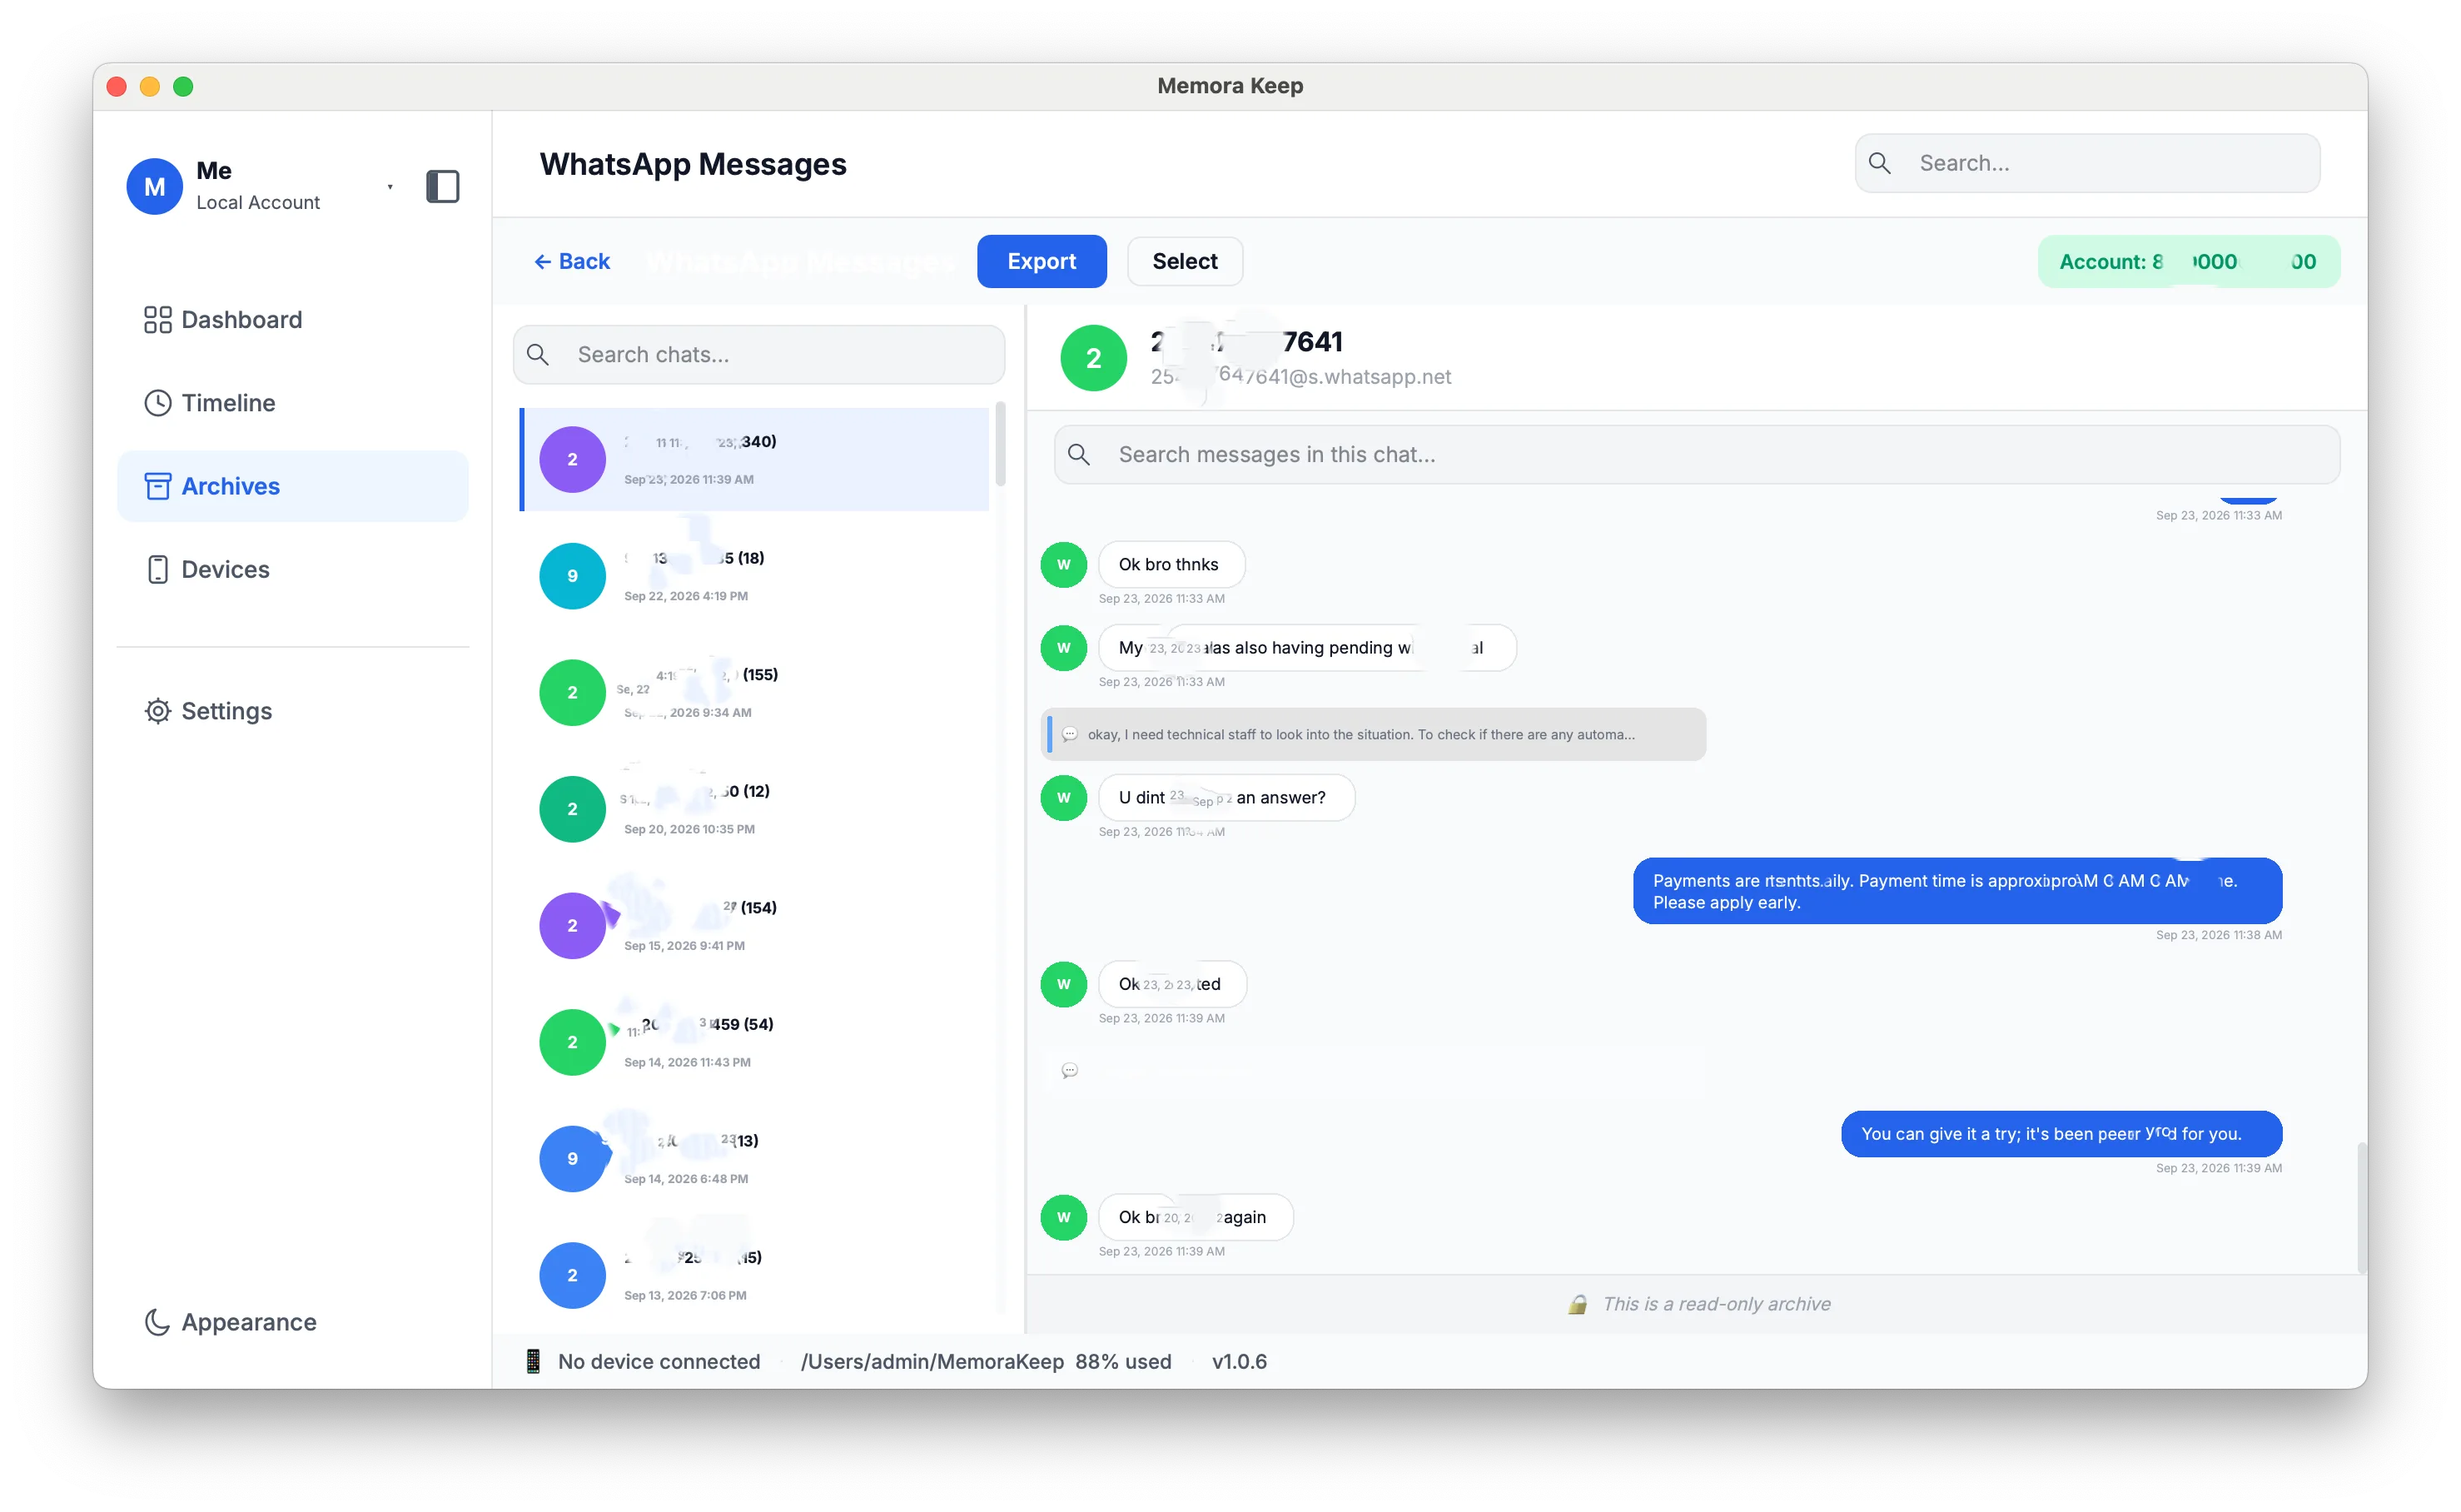
Task: Open chat dated Sep 23, 2026 11:39 AM in list
Action: [x=755, y=459]
